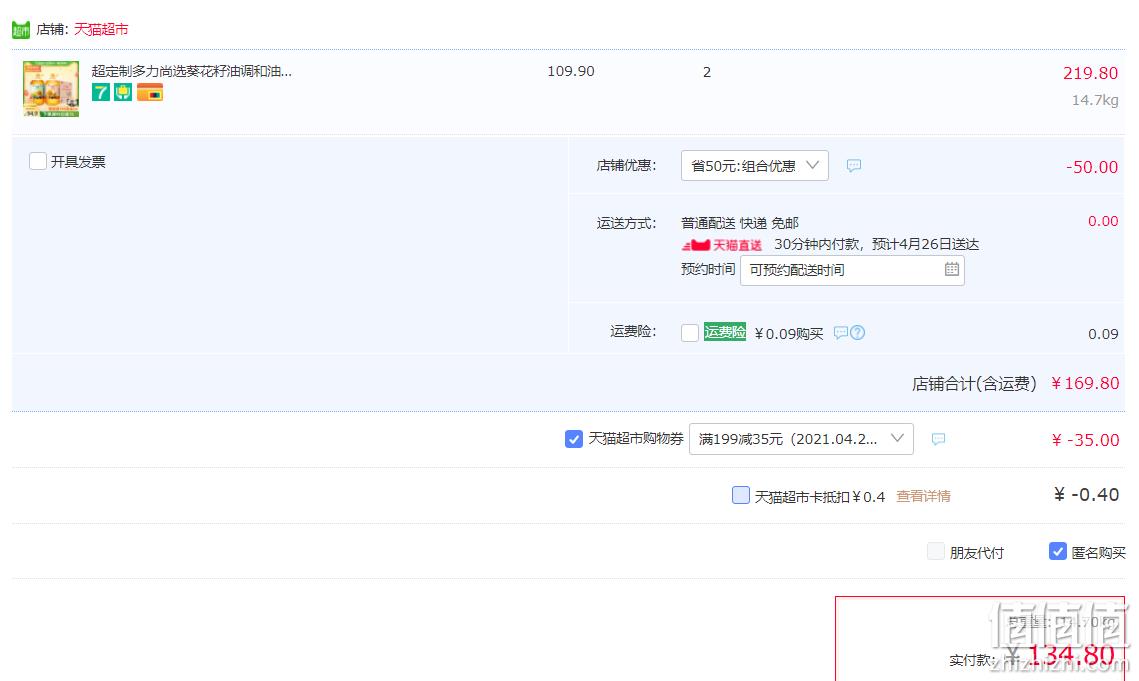
Task: Click the ¥ -35.00 coupon amount
Action: [1085, 440]
